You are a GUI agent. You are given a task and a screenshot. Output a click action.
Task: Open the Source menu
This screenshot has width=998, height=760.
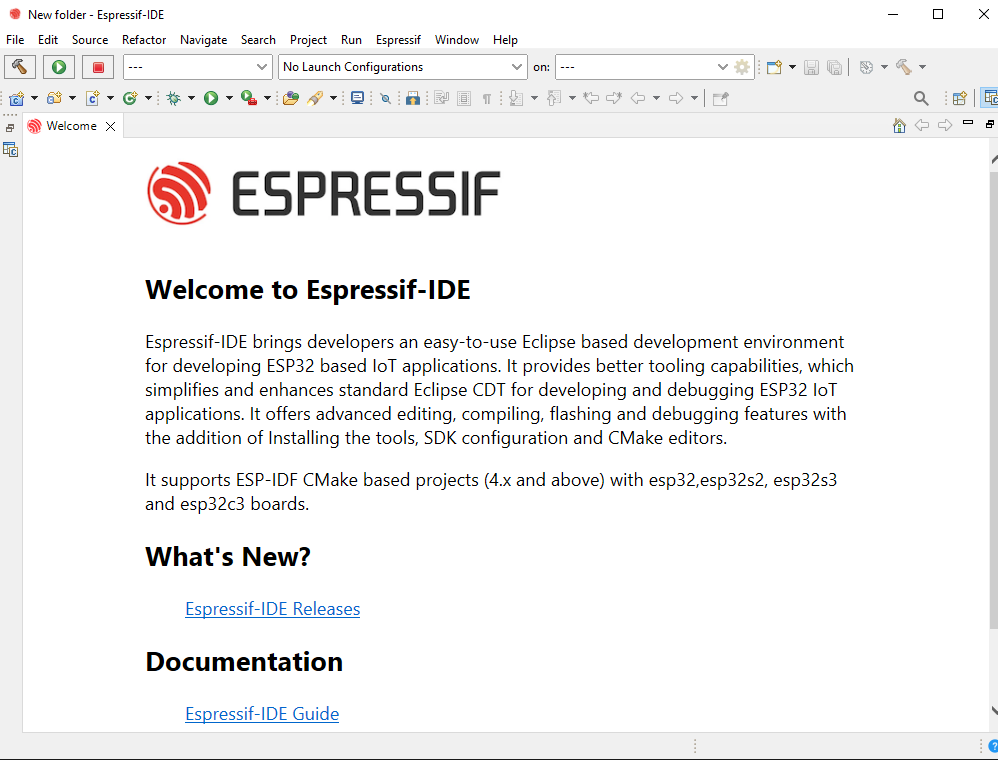coord(90,39)
